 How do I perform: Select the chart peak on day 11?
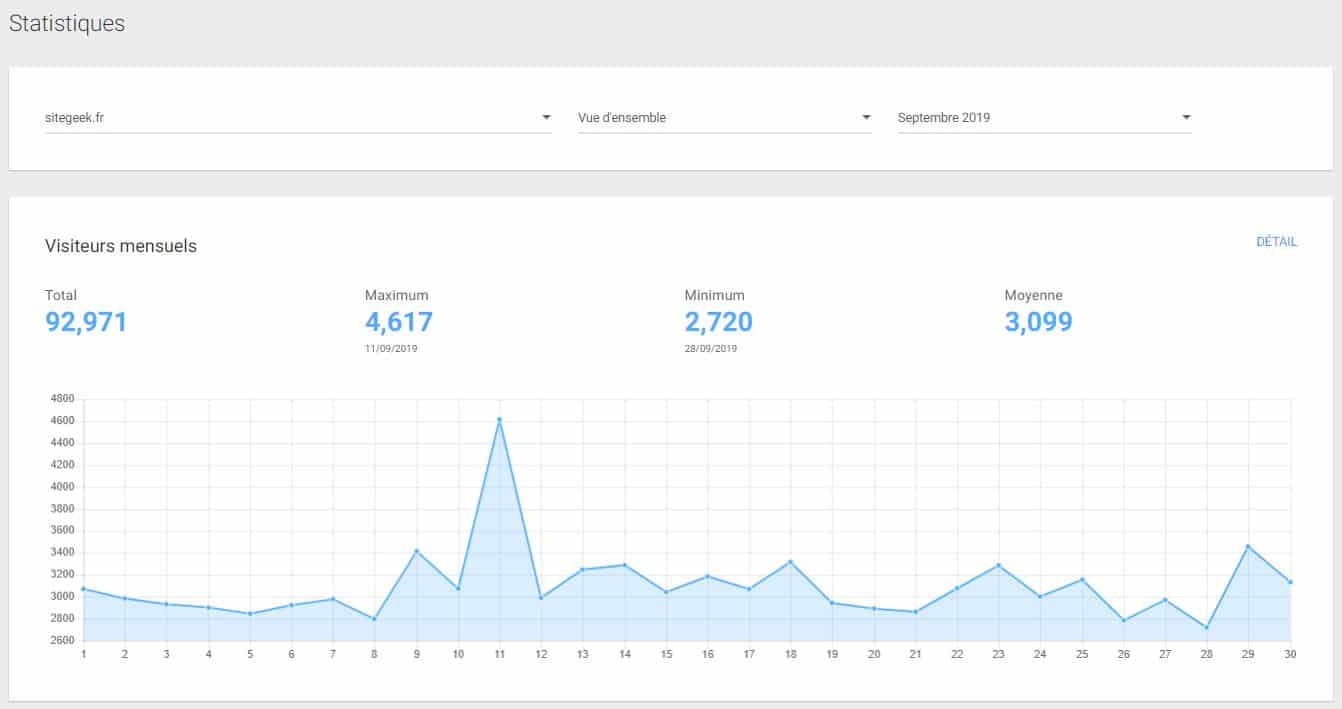click(x=499, y=419)
